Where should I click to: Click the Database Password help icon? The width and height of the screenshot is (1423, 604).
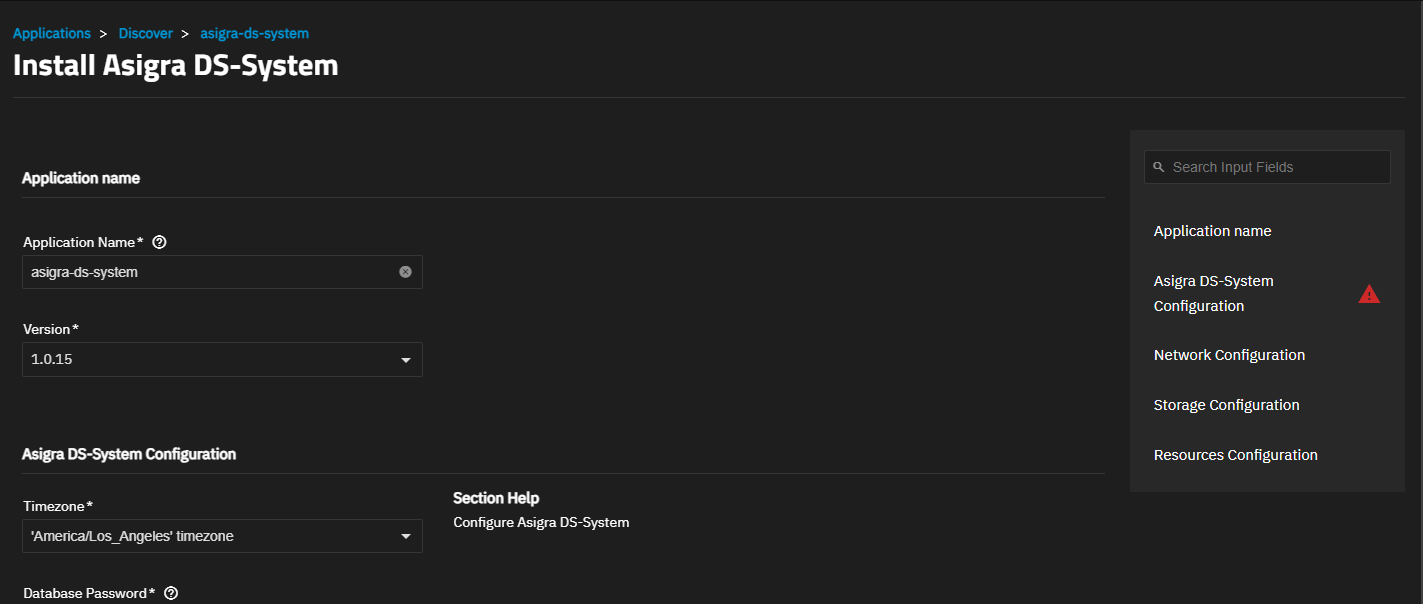[x=171, y=593]
